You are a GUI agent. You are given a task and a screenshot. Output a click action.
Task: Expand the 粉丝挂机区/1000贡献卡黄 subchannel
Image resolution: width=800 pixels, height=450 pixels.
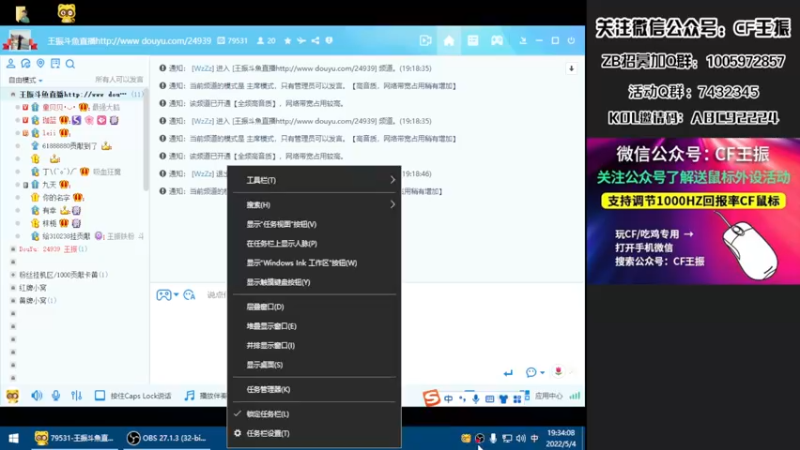click(x=13, y=274)
